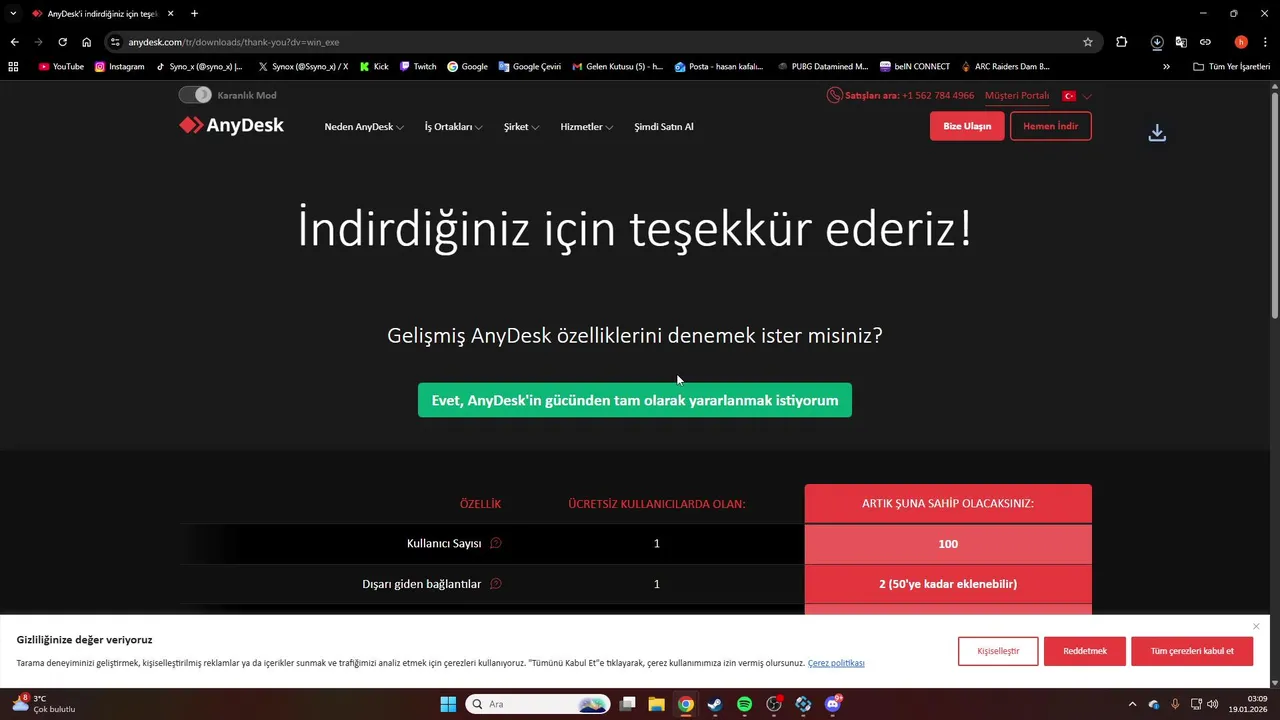
Task: Open the Twitch bookmark
Action: click(418, 67)
